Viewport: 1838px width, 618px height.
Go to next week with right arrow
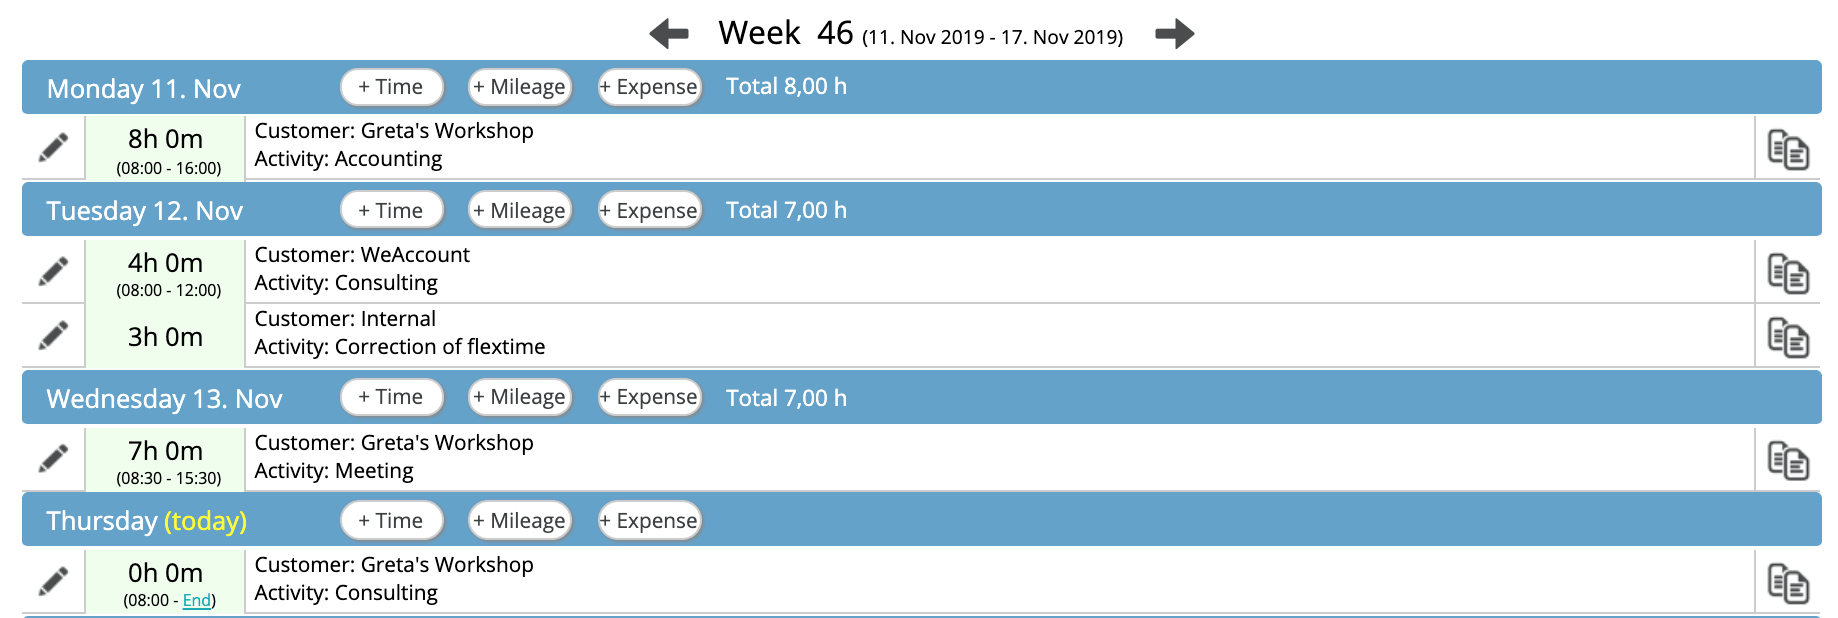tap(1175, 34)
